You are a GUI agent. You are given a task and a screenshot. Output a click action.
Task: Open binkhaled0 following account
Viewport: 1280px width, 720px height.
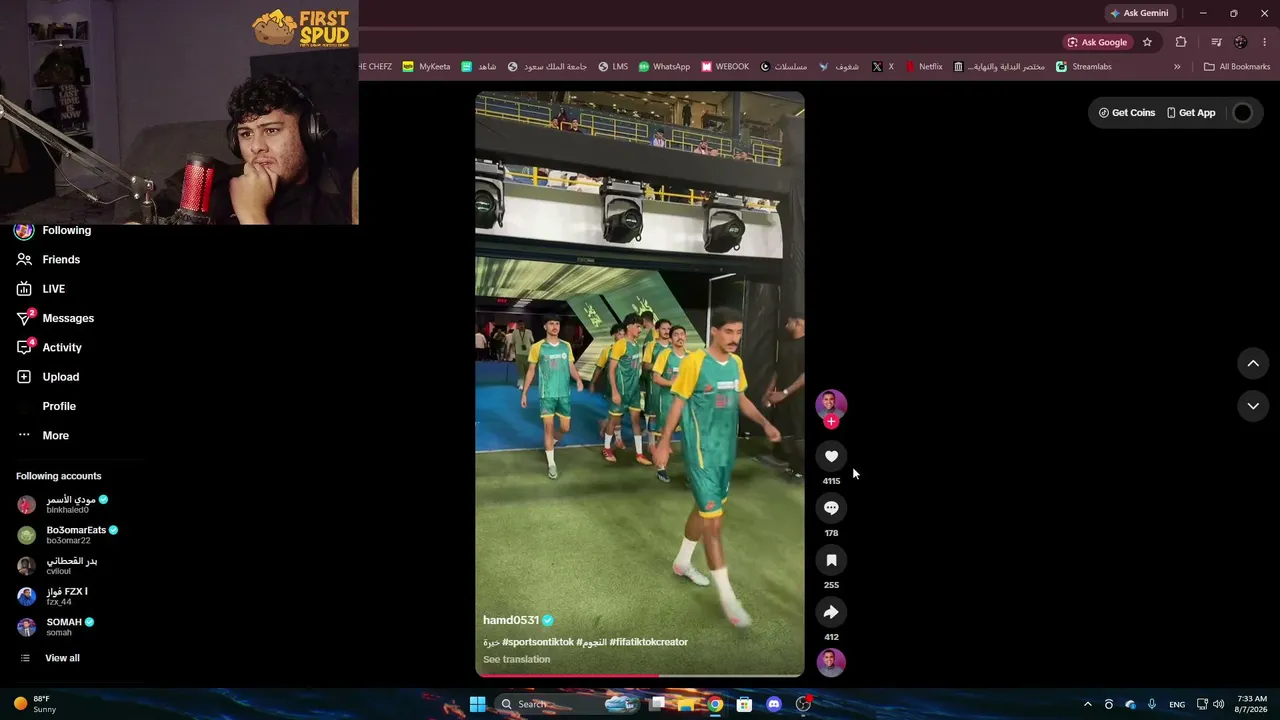coord(63,504)
